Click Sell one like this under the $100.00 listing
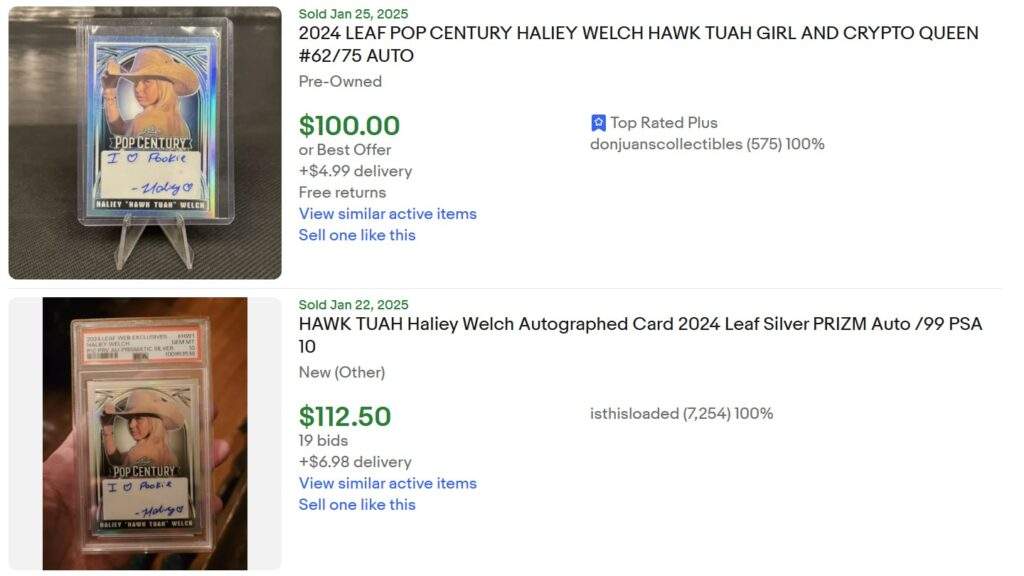This screenshot has width=1024, height=576. coord(357,235)
